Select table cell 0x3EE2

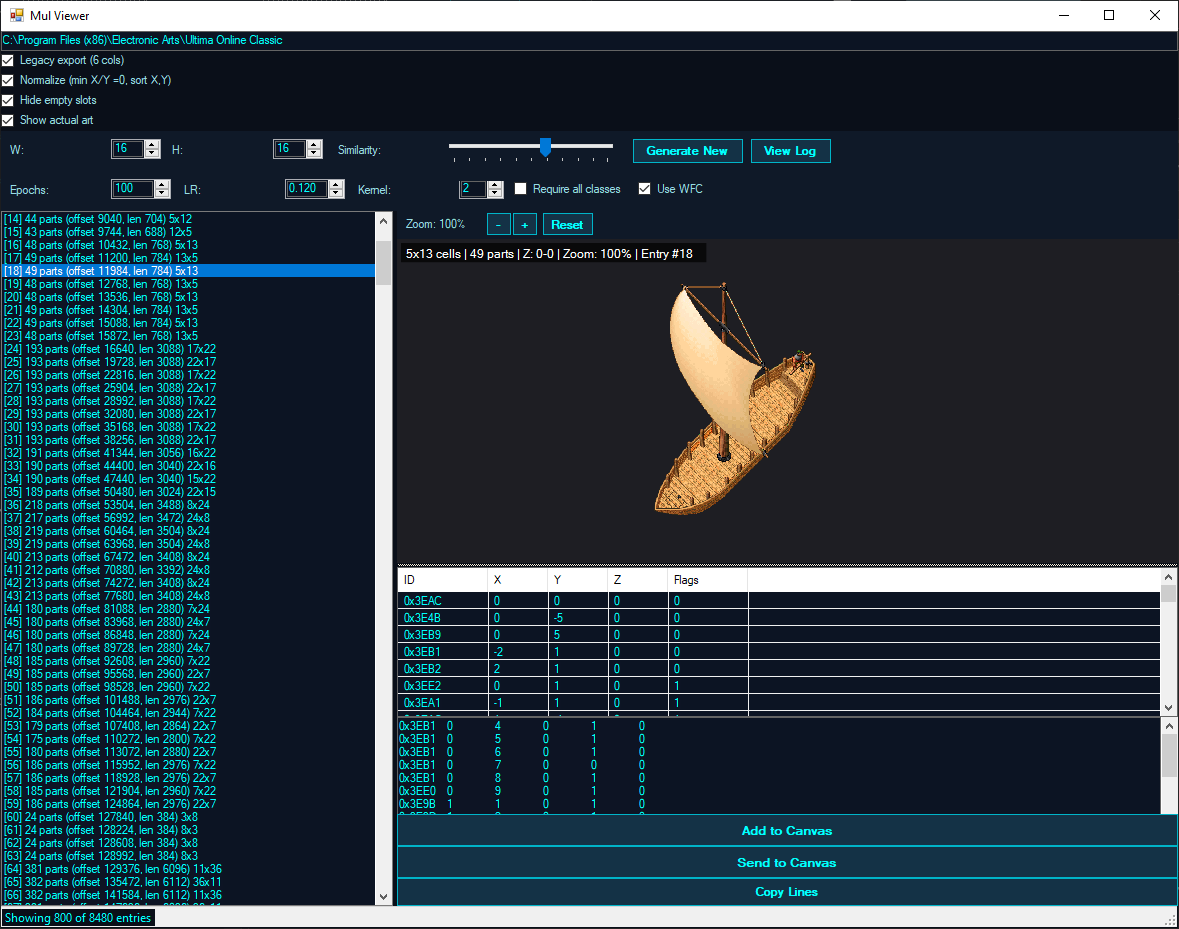pyautogui.click(x=443, y=685)
